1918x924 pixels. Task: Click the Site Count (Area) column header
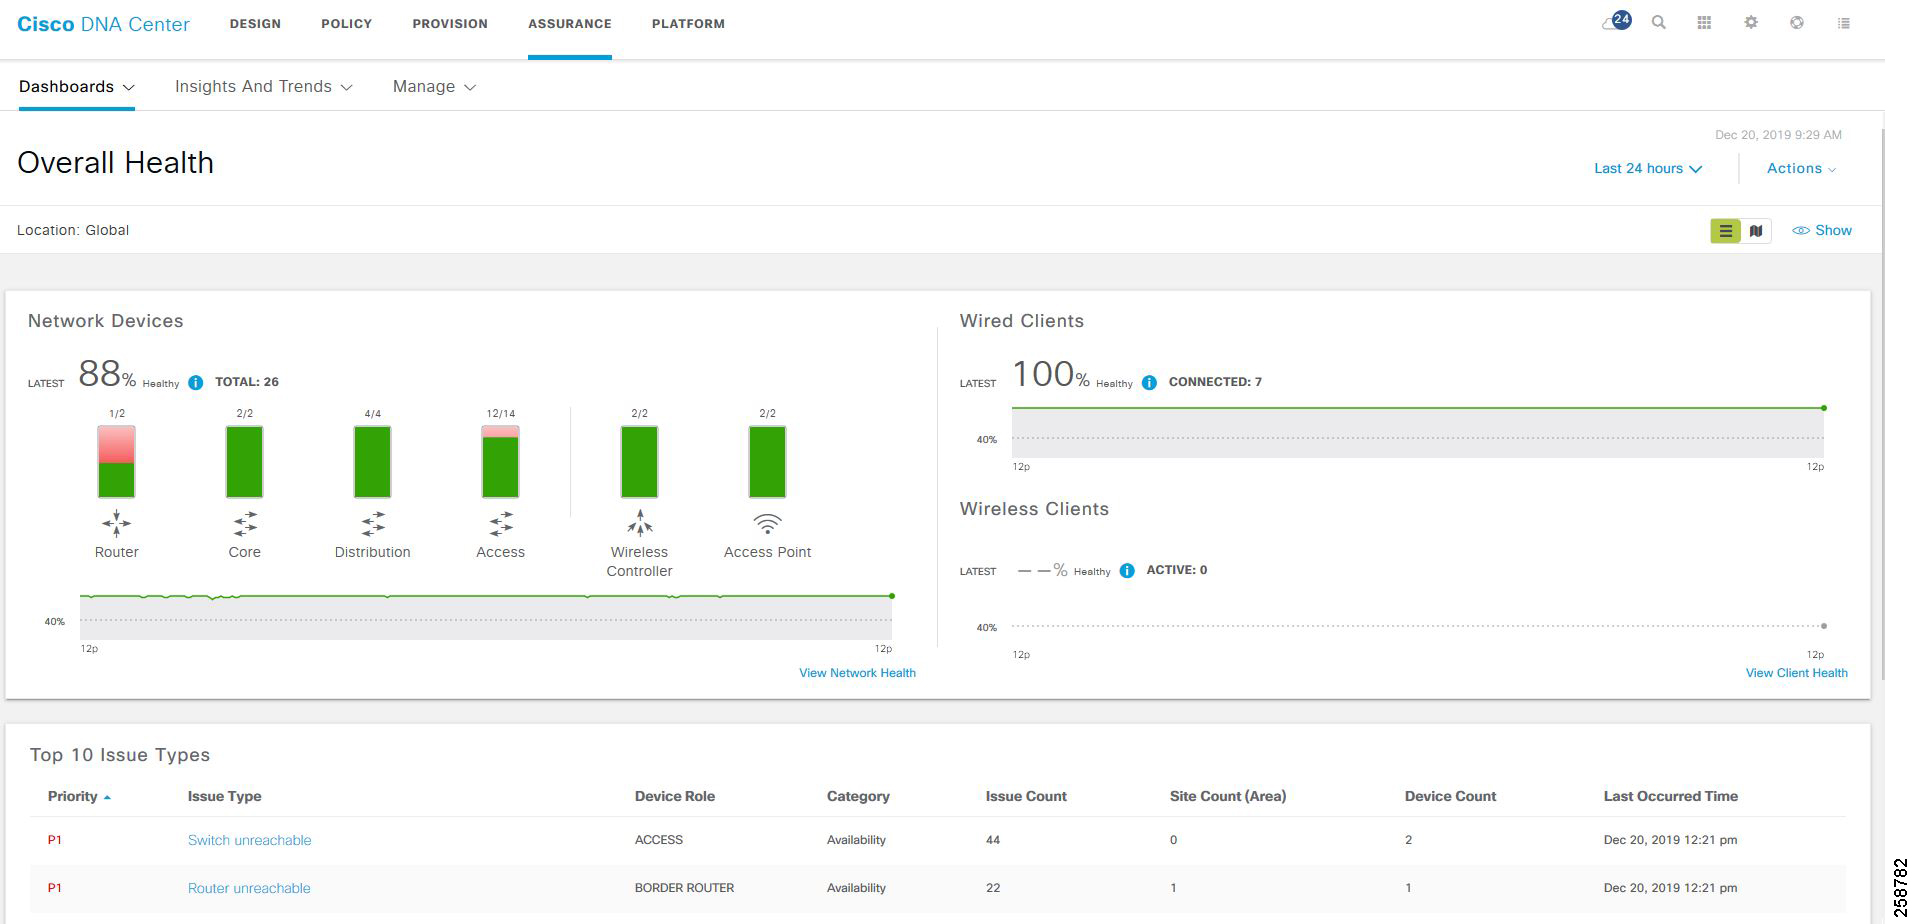click(1228, 796)
